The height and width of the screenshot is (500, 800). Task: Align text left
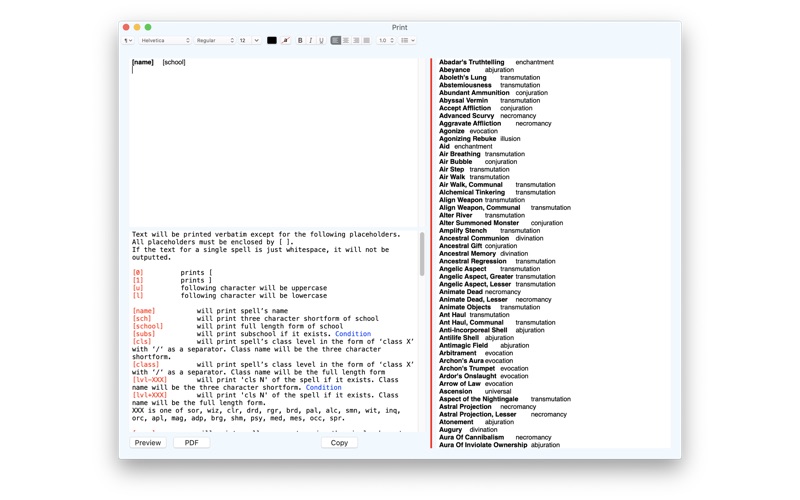[x=335, y=40]
